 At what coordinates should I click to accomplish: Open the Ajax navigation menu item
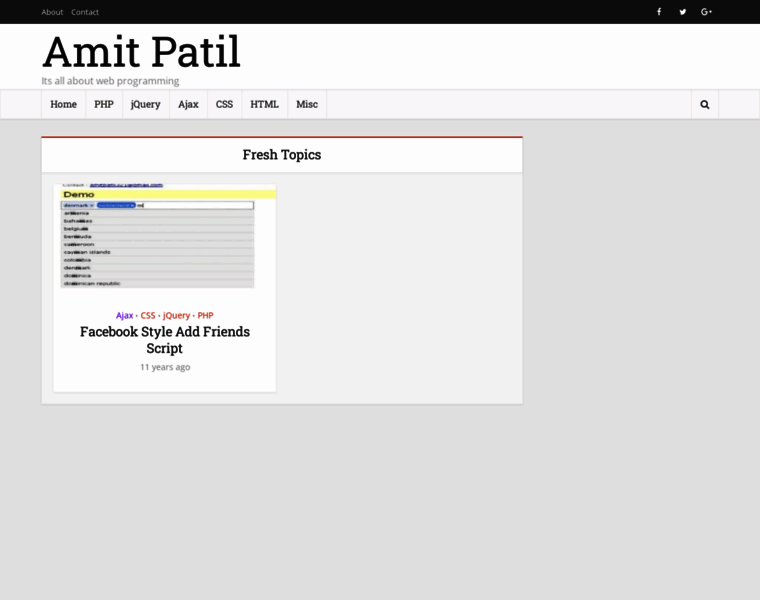(188, 104)
